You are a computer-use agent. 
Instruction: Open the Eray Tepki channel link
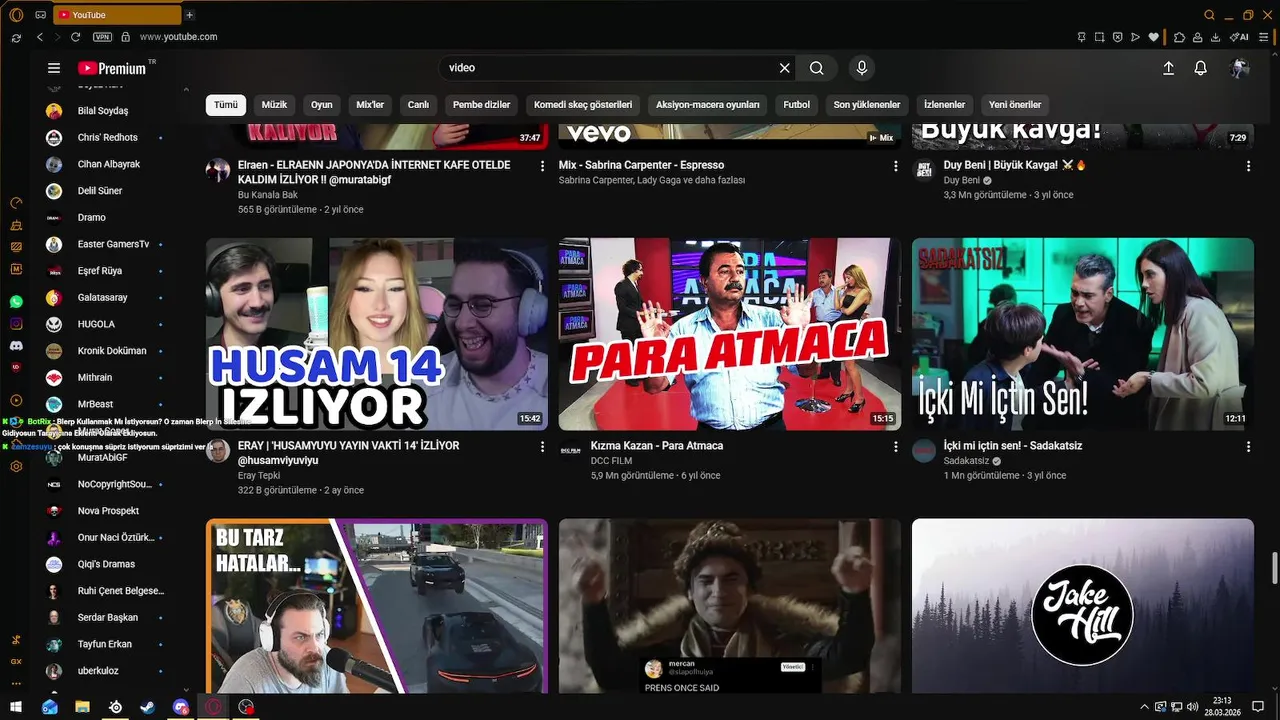[259, 476]
